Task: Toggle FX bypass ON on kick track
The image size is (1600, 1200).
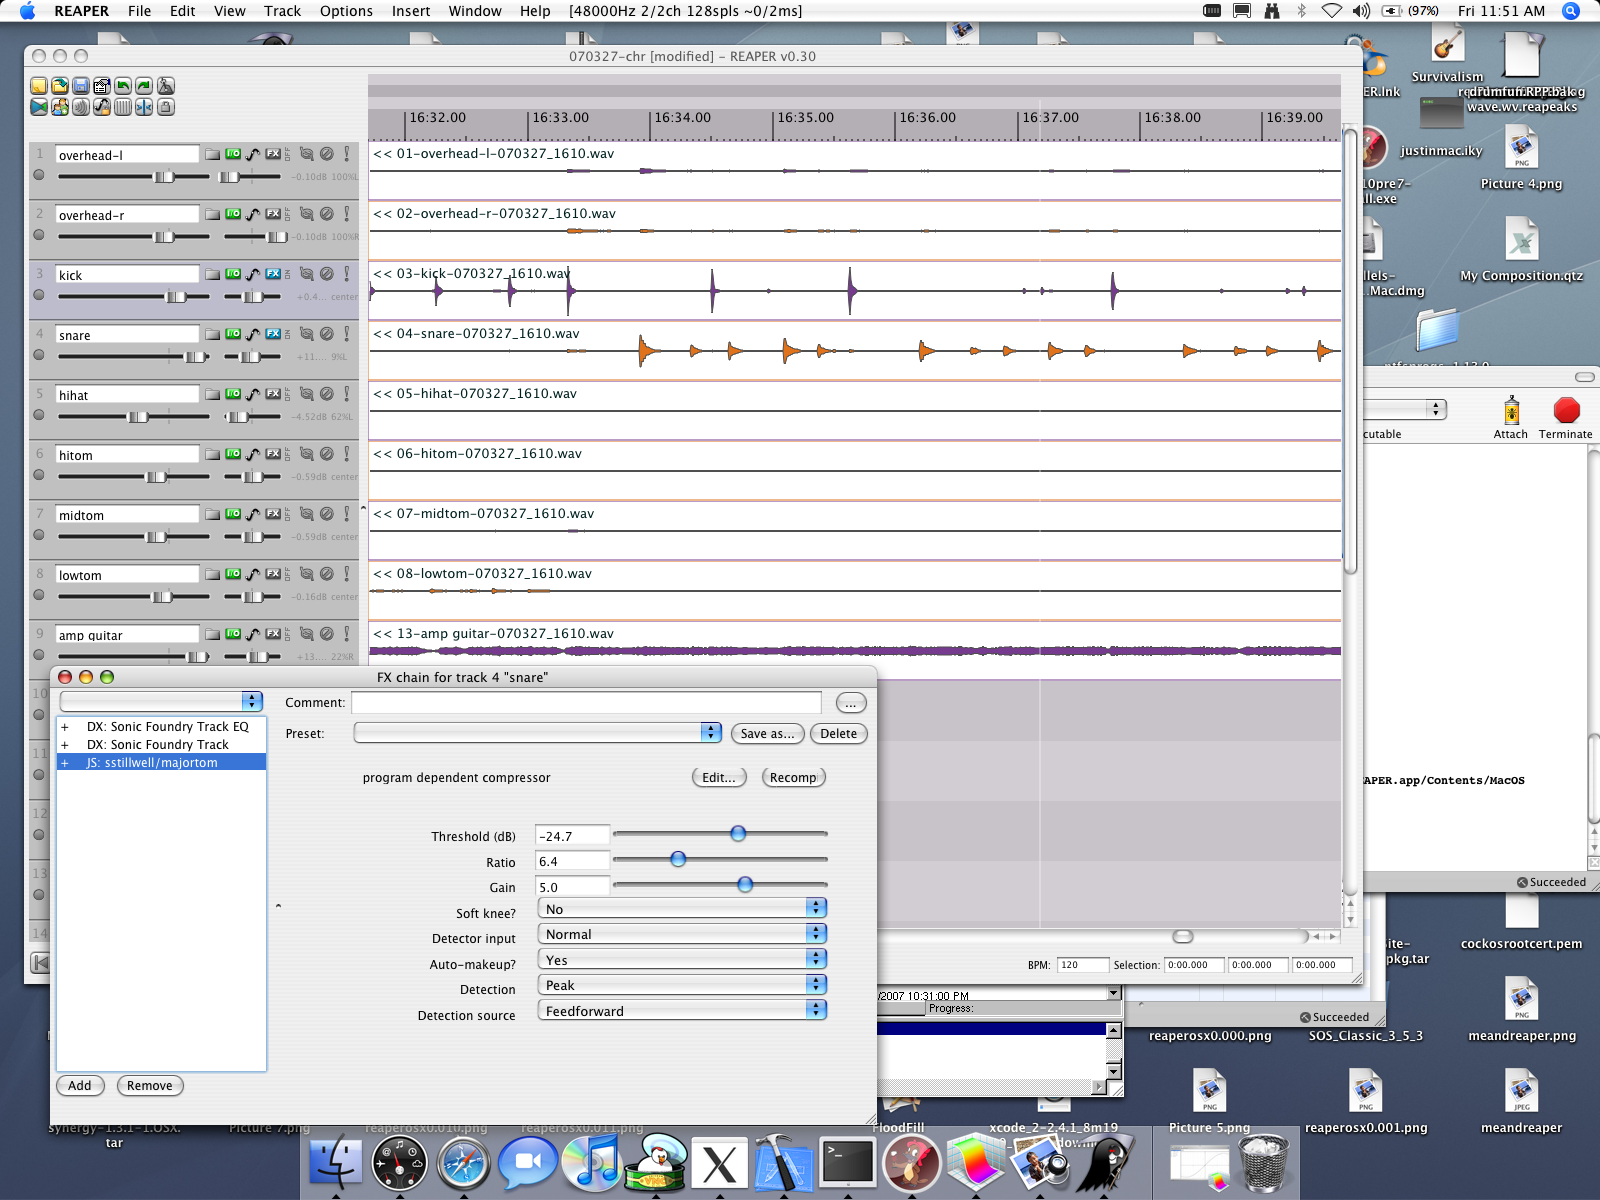Action: 287,274
